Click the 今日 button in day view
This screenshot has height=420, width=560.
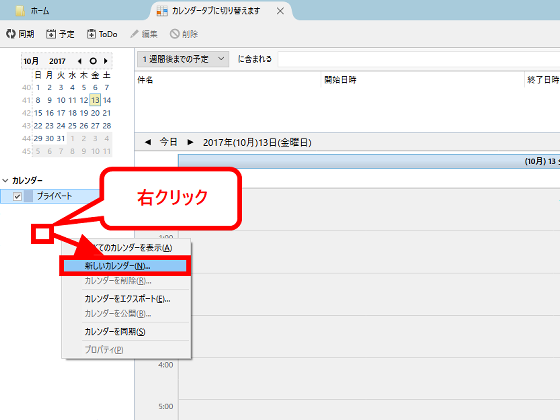169,142
